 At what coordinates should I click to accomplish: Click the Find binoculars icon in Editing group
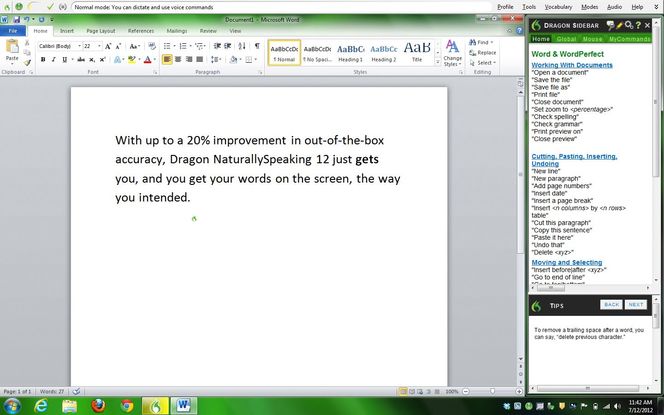(472, 43)
